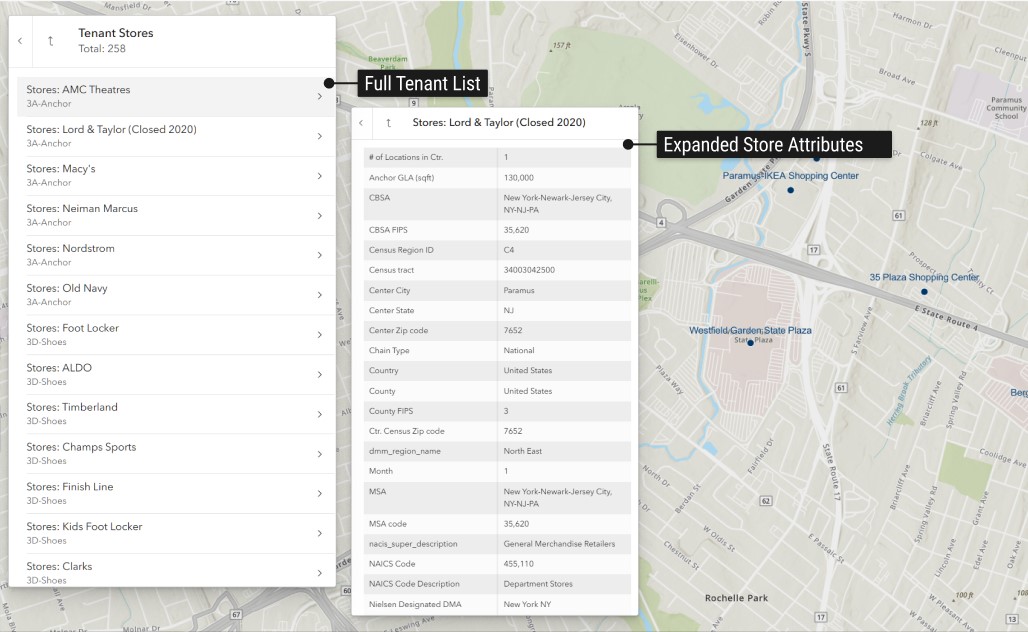Expand Macy's store details chevron
The height and width of the screenshot is (632, 1028).
pos(319,176)
